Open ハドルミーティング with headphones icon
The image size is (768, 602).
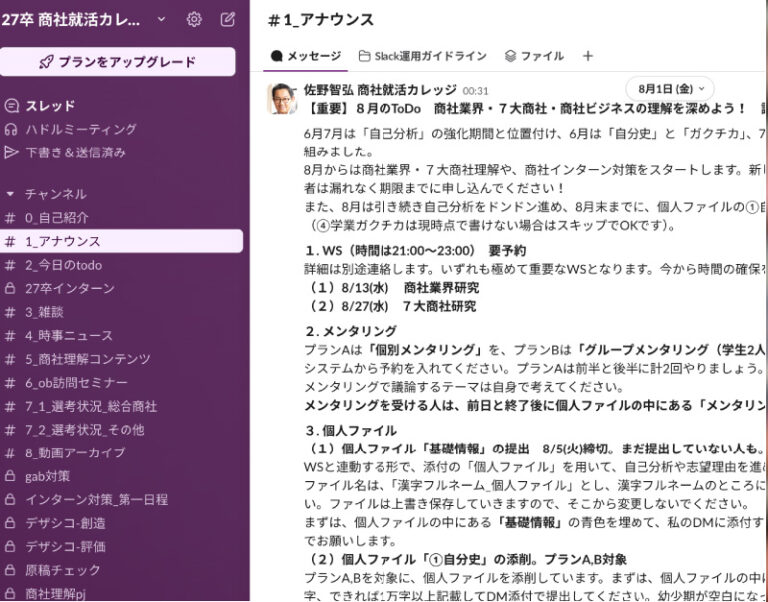tap(80, 129)
